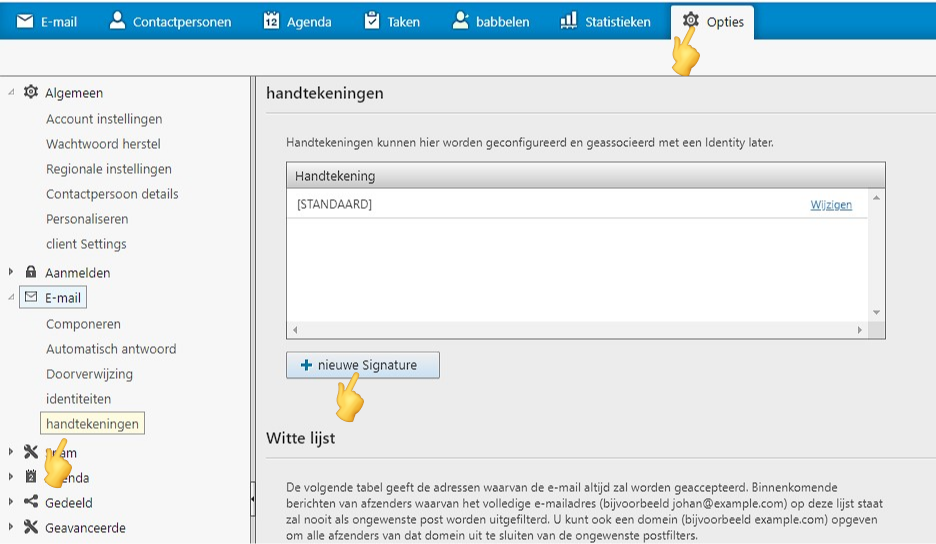
Task: Click the plus icon on nieuwe Signature
Action: point(306,365)
